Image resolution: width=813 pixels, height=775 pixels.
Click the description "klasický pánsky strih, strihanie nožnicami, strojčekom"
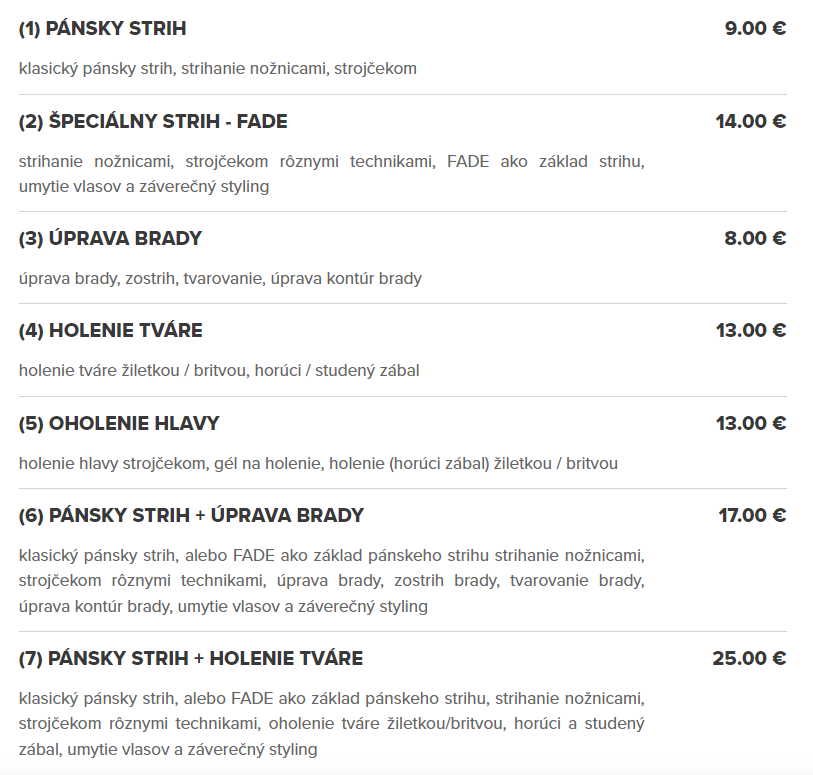point(218,69)
